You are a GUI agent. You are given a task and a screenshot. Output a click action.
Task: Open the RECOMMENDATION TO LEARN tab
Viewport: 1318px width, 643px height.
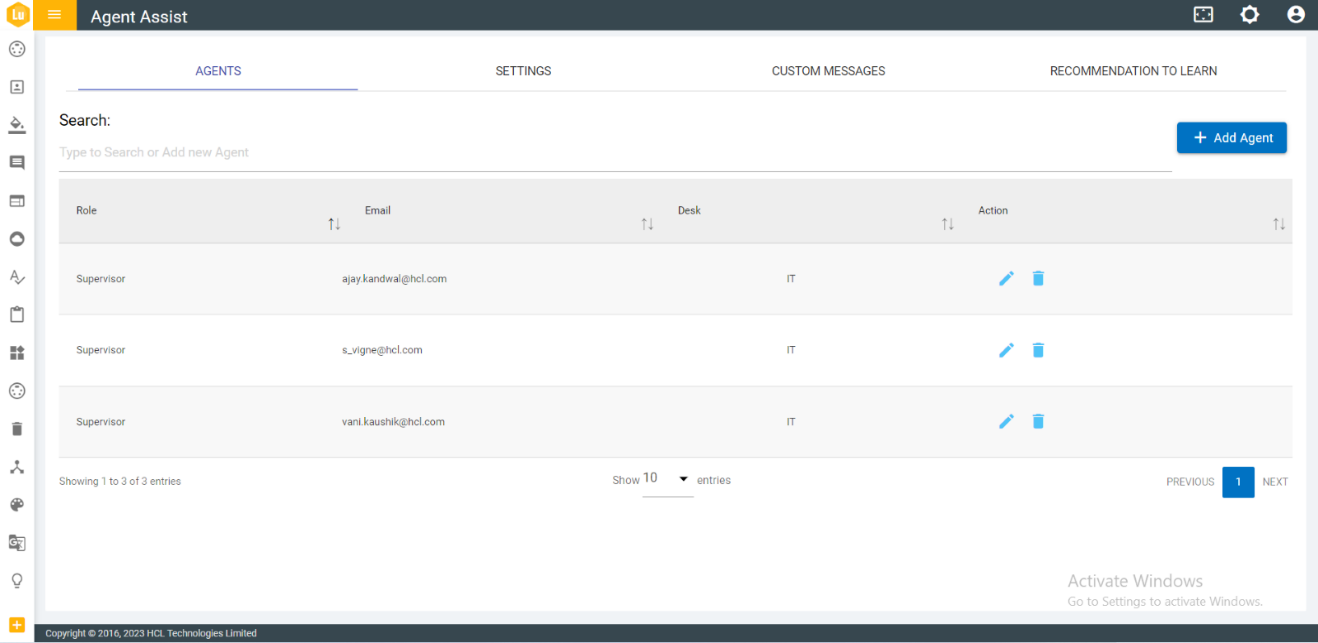[x=1133, y=71]
